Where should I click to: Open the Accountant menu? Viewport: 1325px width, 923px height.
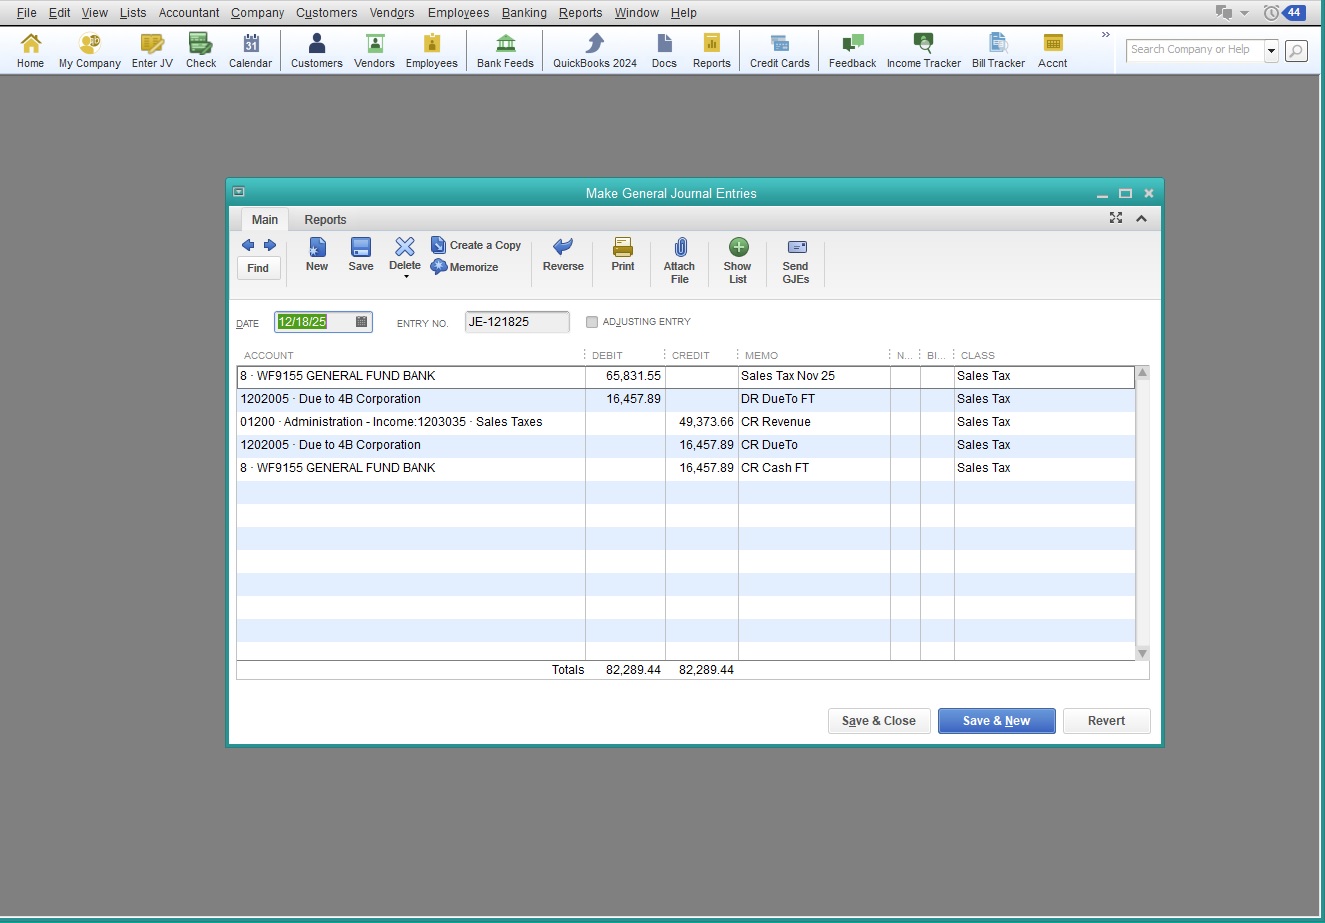tap(188, 13)
